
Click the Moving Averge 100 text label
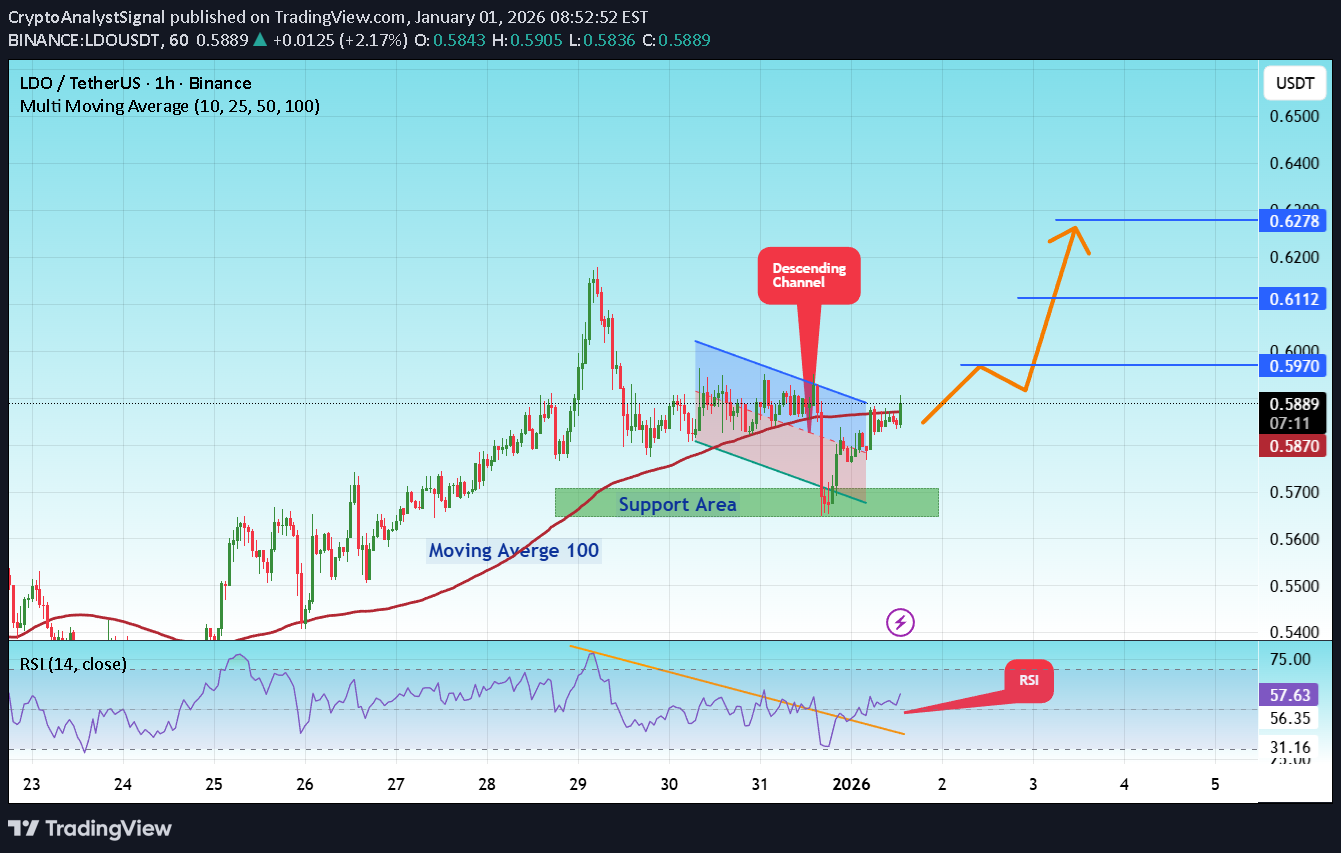[x=513, y=551]
